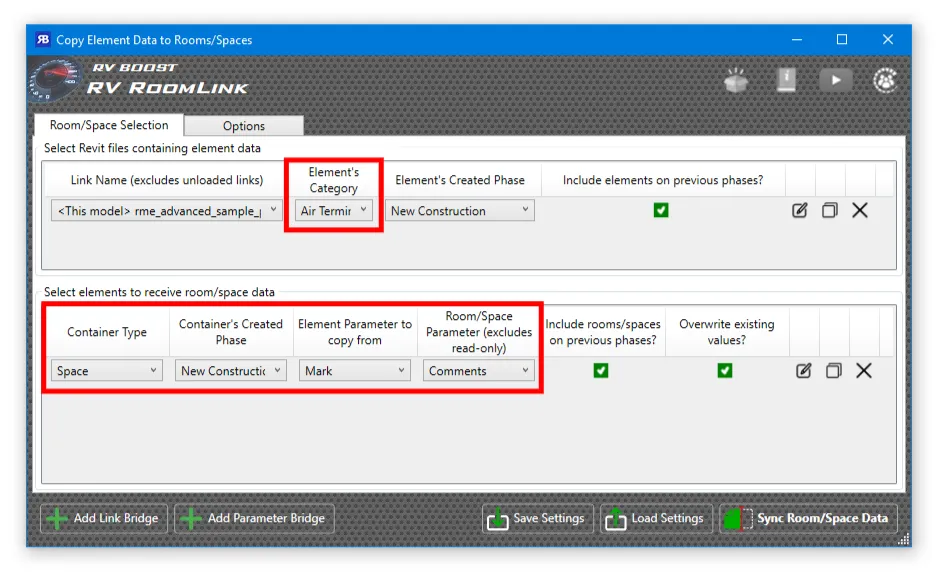Open the info manual book icon
The image size is (936, 572).
pyautogui.click(x=786, y=80)
